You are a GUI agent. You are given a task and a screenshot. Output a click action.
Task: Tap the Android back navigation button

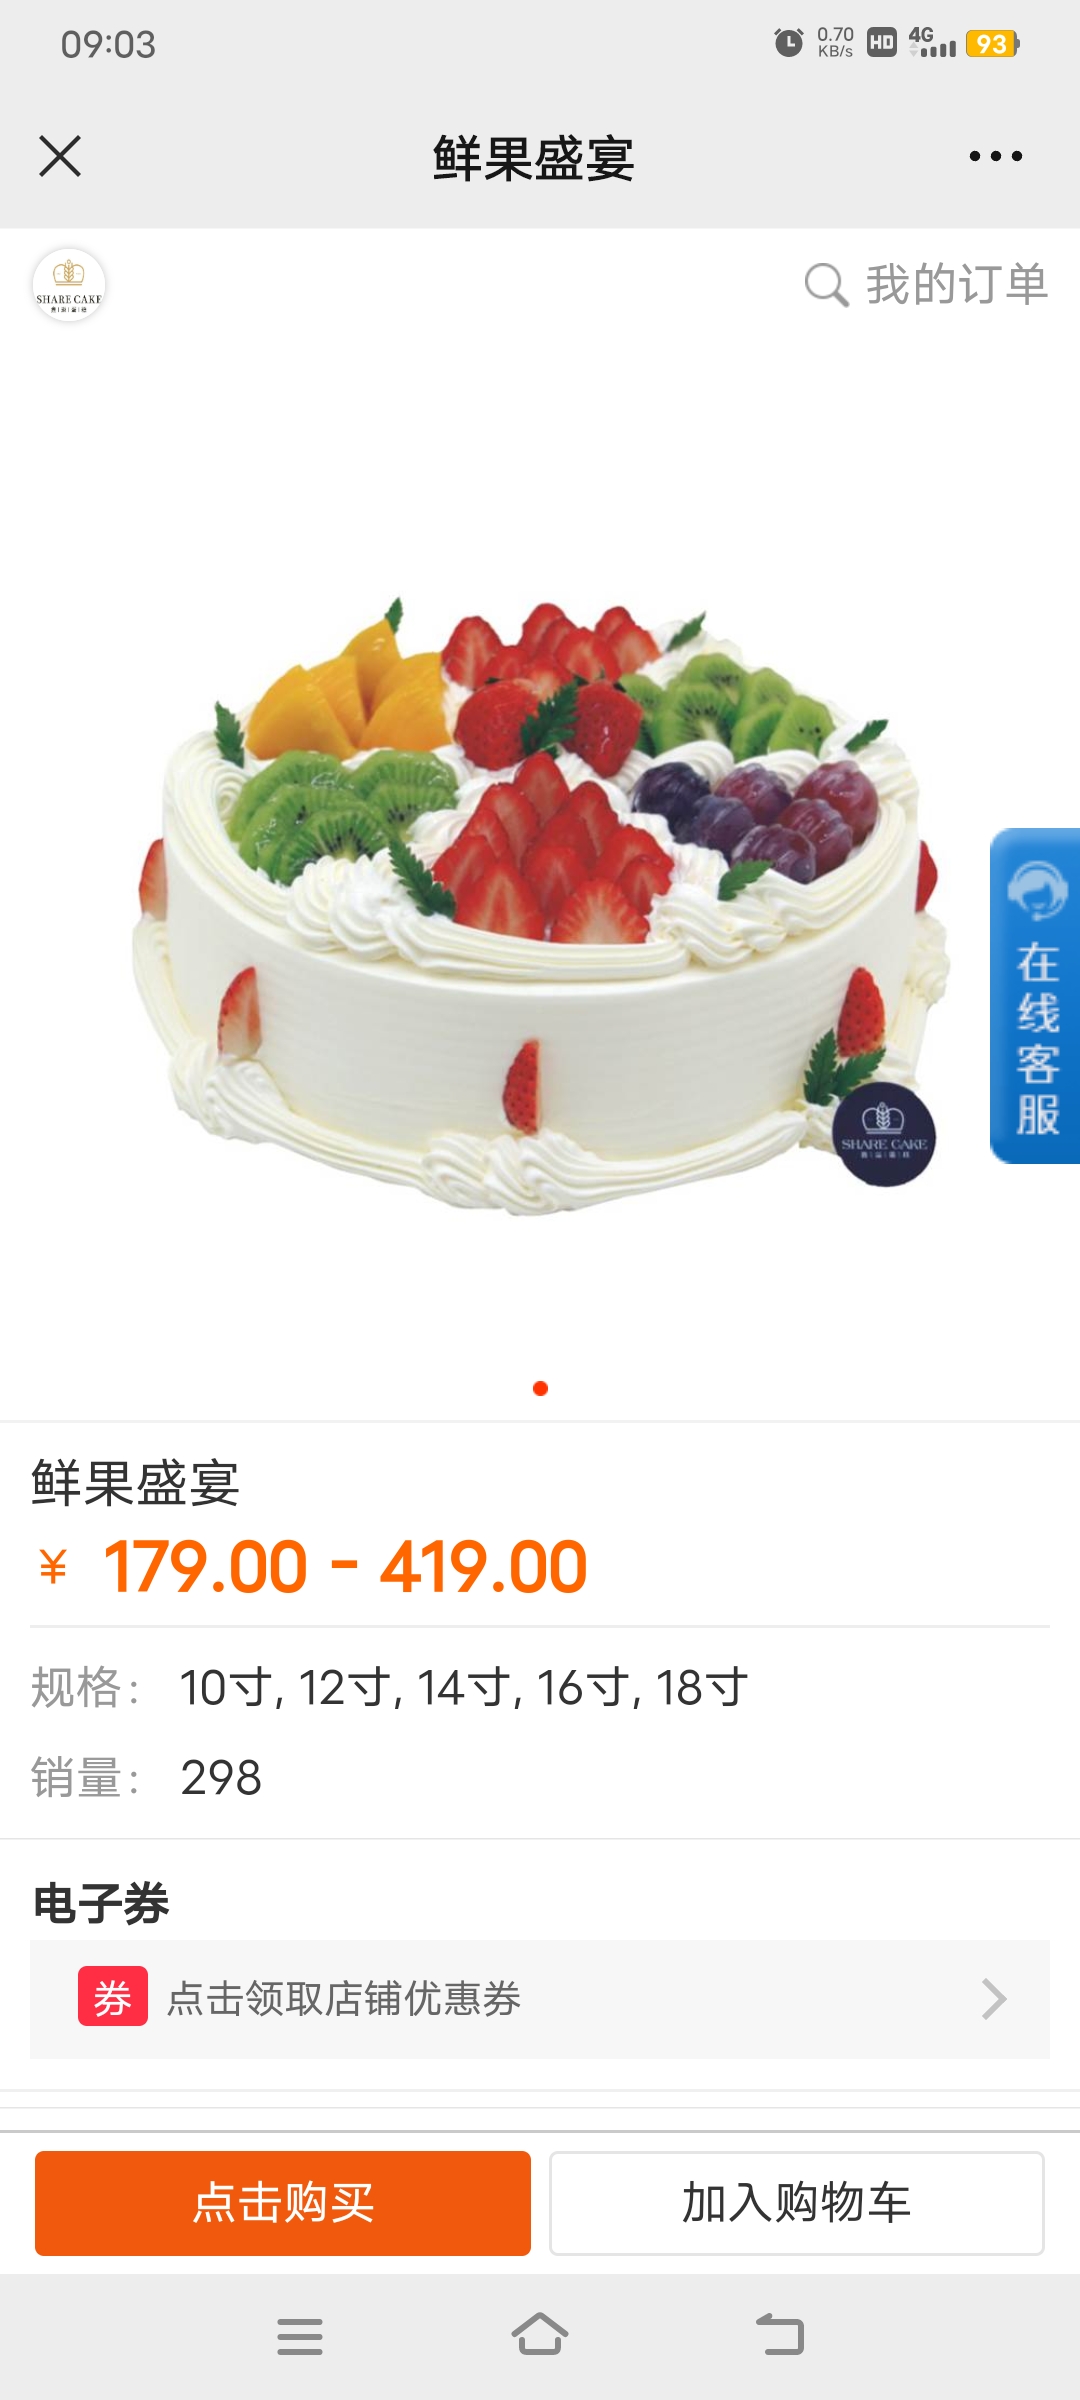pyautogui.click(x=780, y=2335)
